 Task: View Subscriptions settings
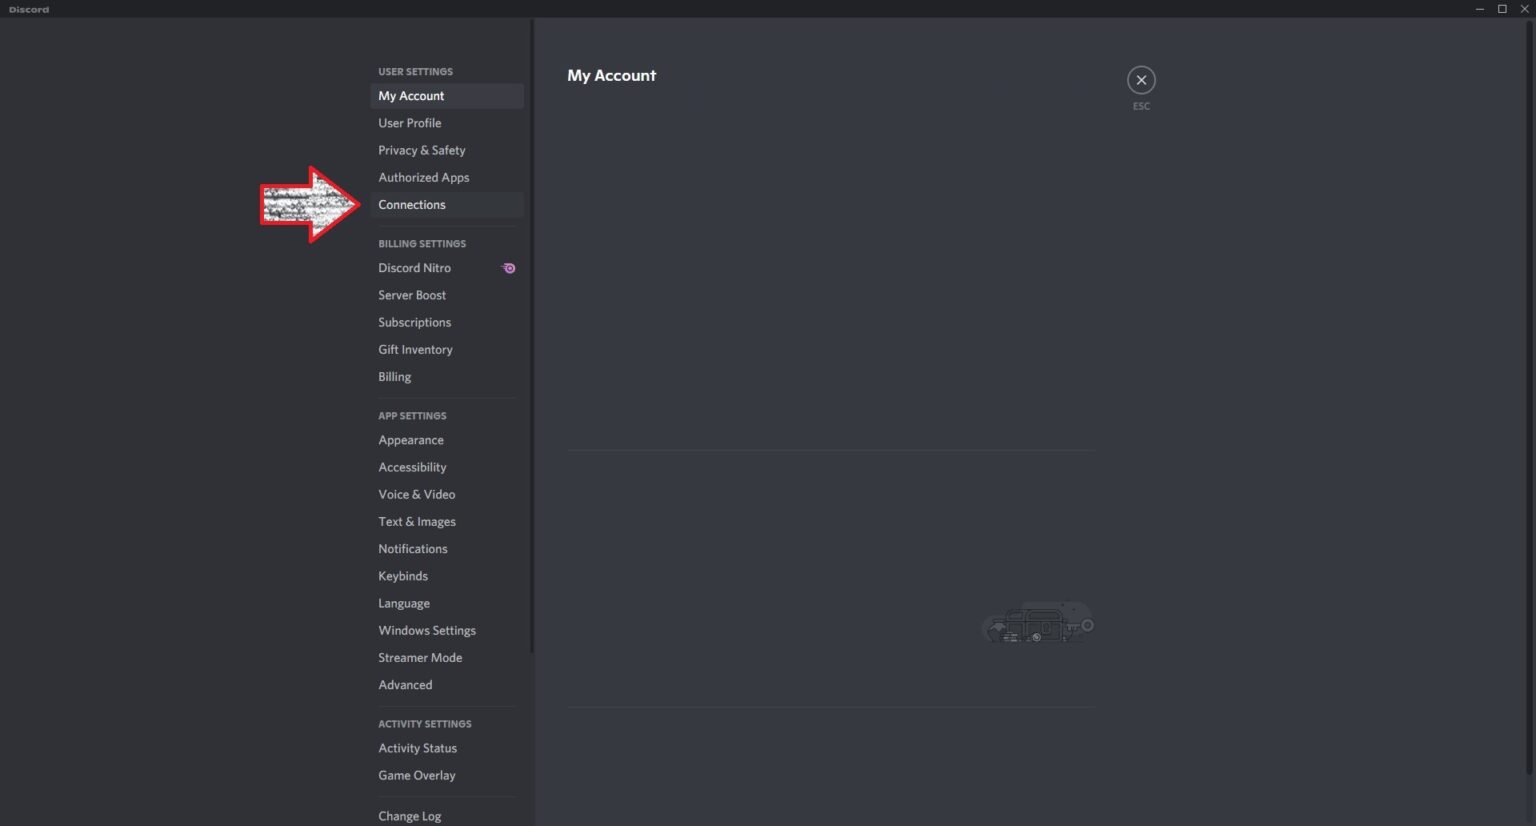(x=414, y=322)
